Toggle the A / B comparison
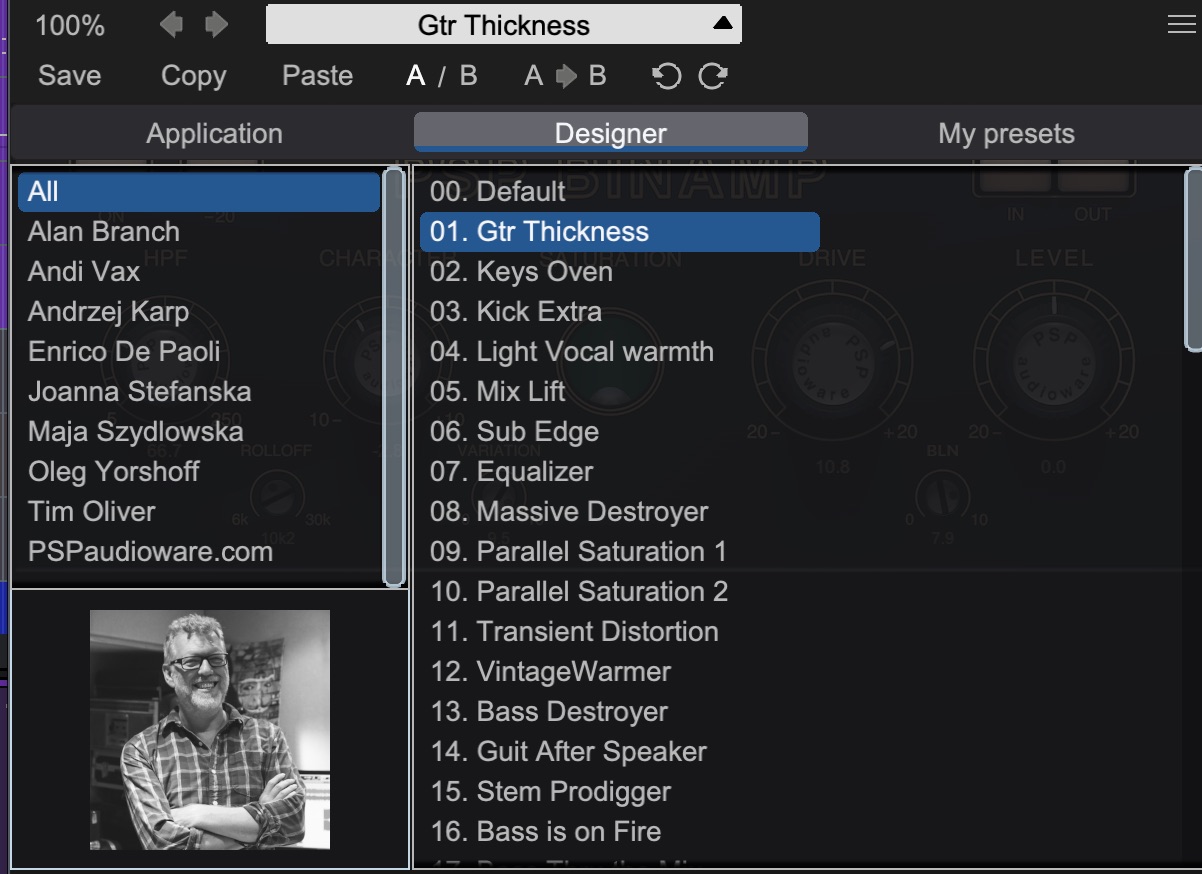 [441, 77]
